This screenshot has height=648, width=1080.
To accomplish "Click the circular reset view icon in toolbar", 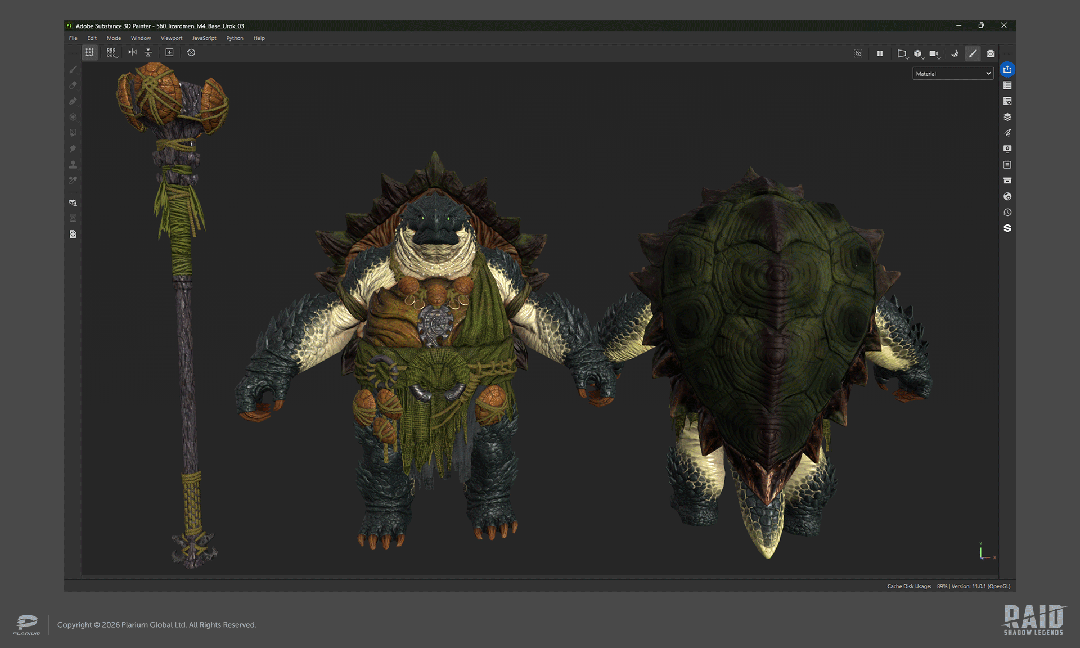I will tap(191, 52).
